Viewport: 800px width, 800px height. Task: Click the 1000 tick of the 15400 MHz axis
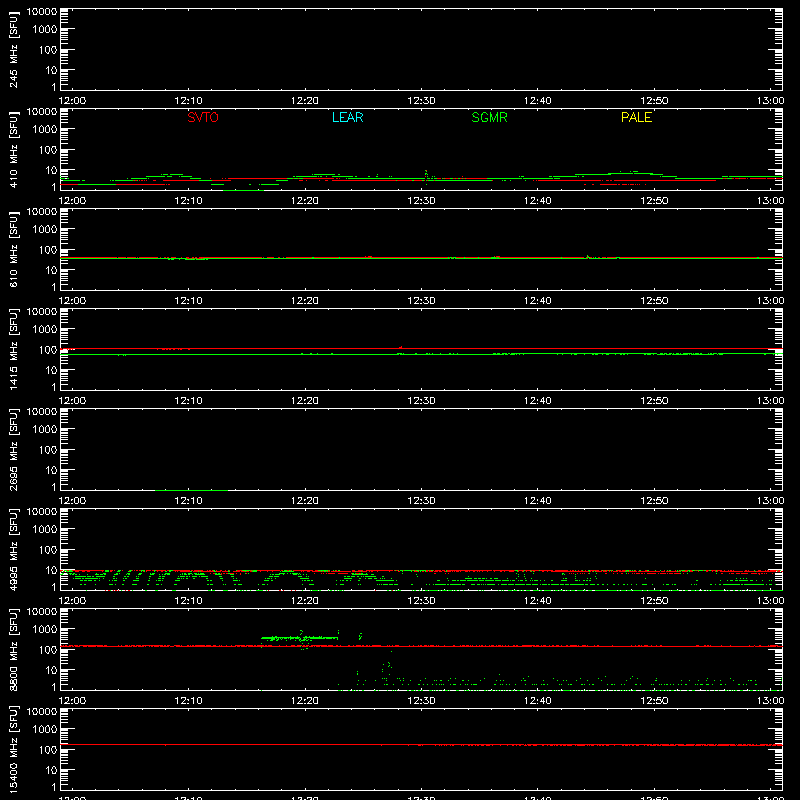[45, 730]
